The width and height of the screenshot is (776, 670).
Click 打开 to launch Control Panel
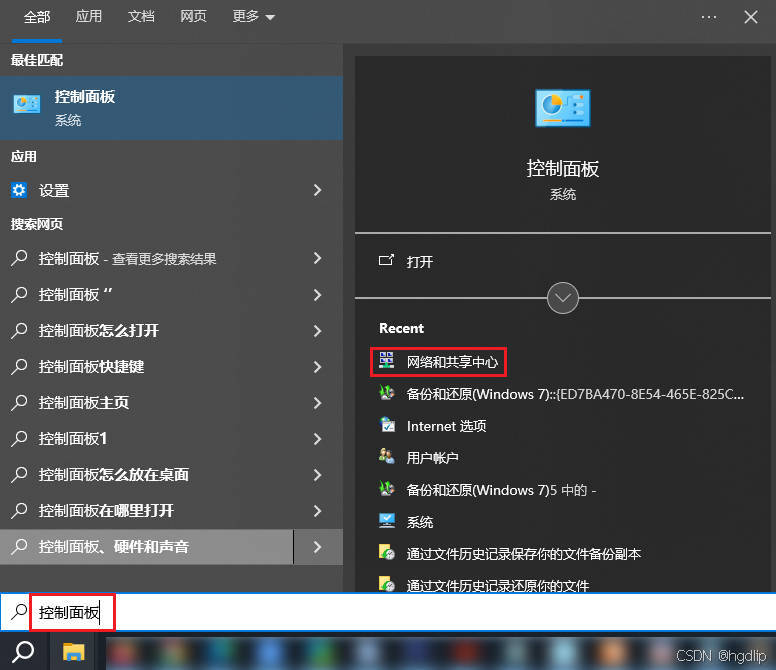tap(420, 261)
